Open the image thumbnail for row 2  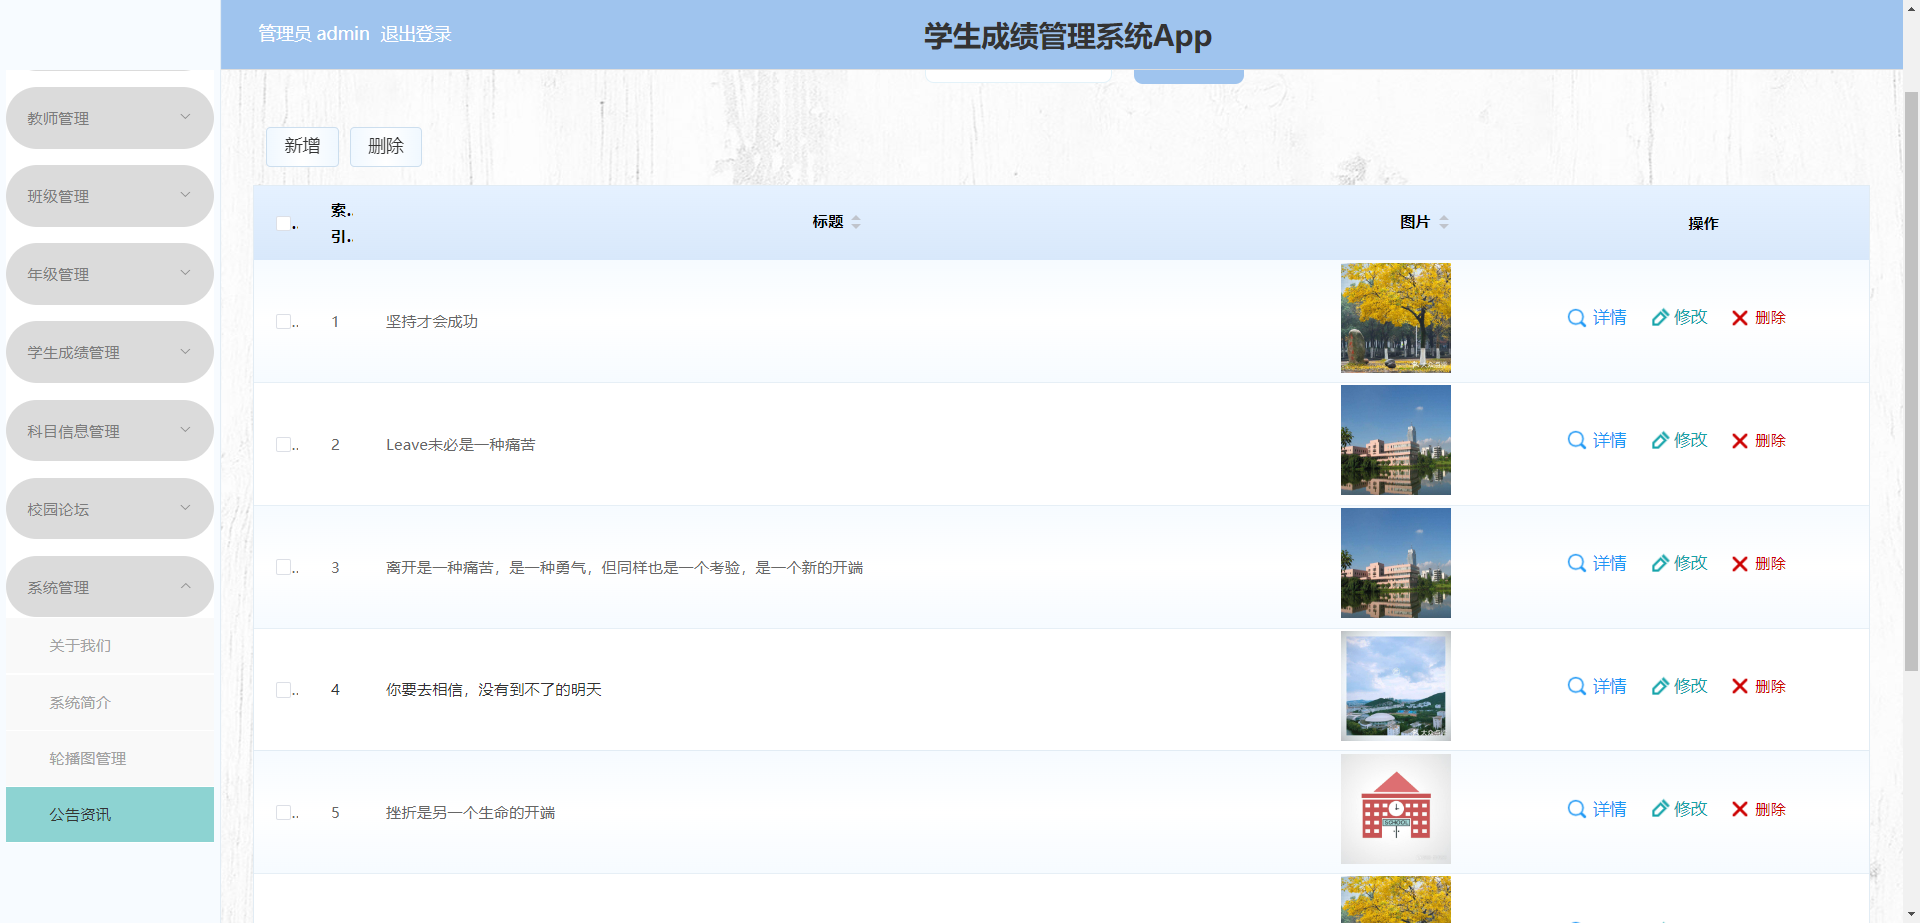coord(1395,440)
